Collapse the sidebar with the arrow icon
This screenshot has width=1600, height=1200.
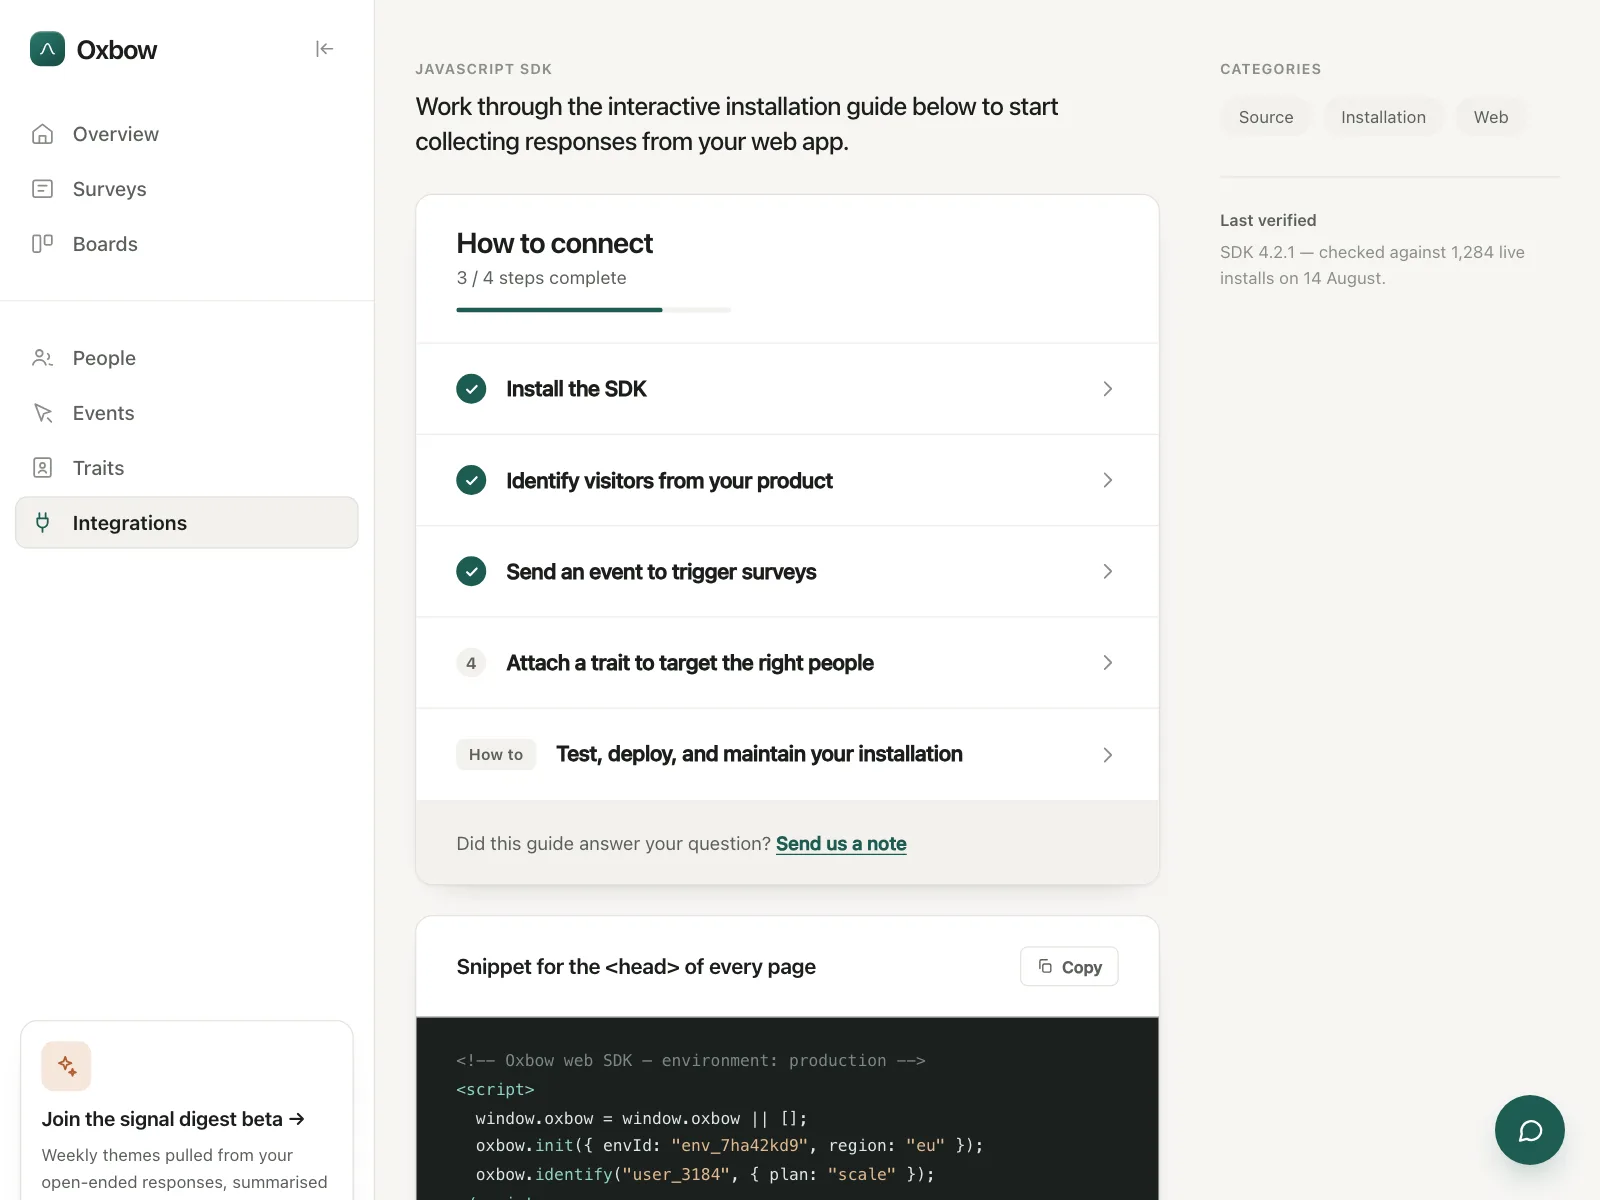324,49
